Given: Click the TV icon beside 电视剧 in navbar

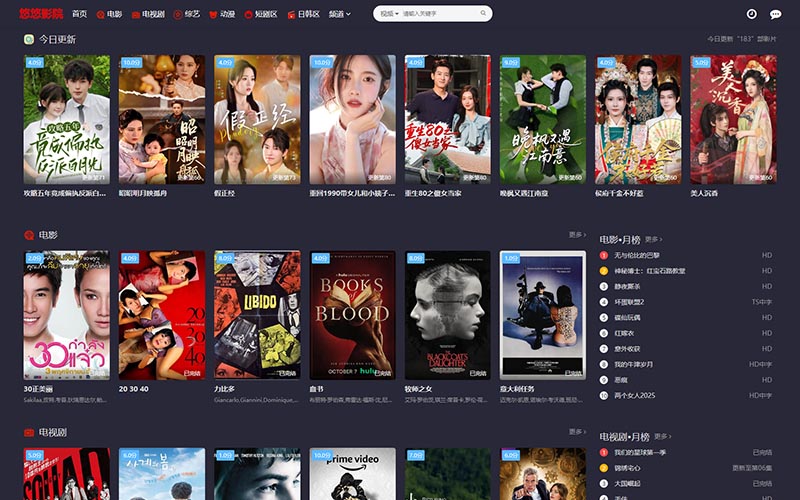Looking at the screenshot, I should click(x=136, y=15).
